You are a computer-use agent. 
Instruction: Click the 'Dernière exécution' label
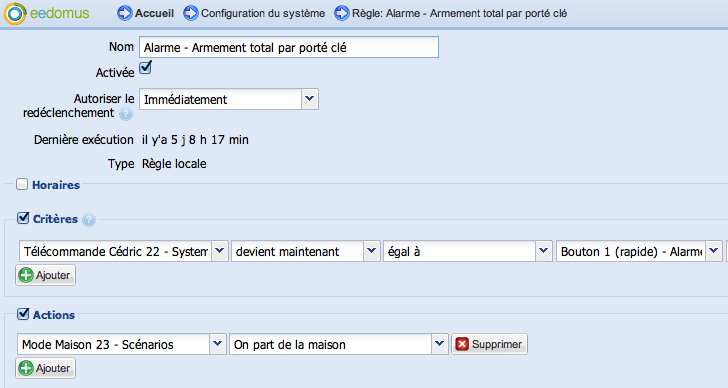tap(84, 140)
